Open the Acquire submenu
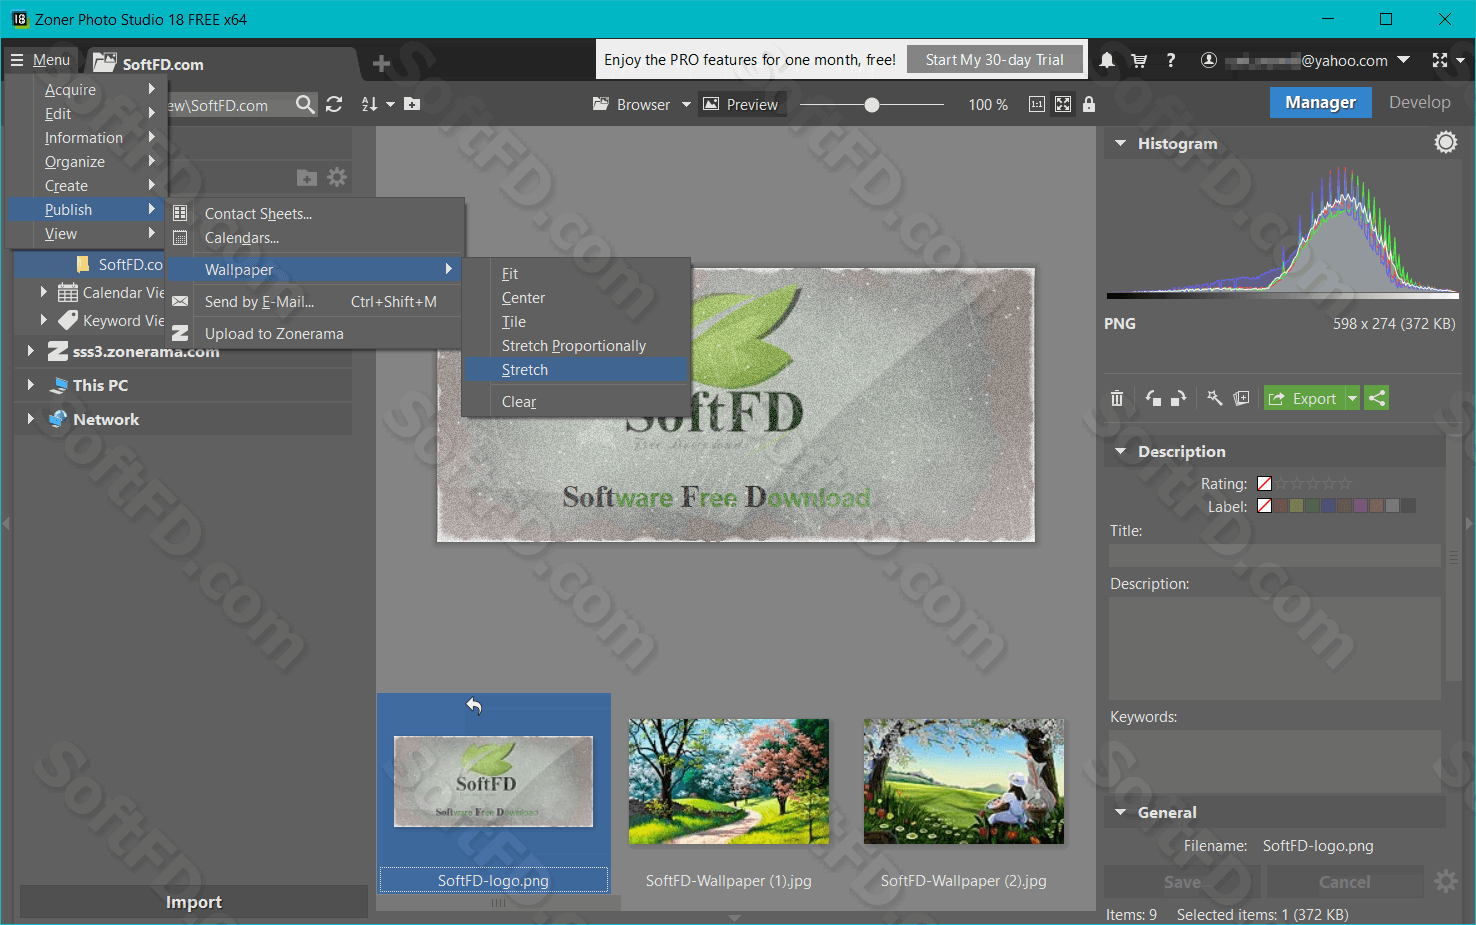This screenshot has width=1476, height=925. tap(86, 89)
